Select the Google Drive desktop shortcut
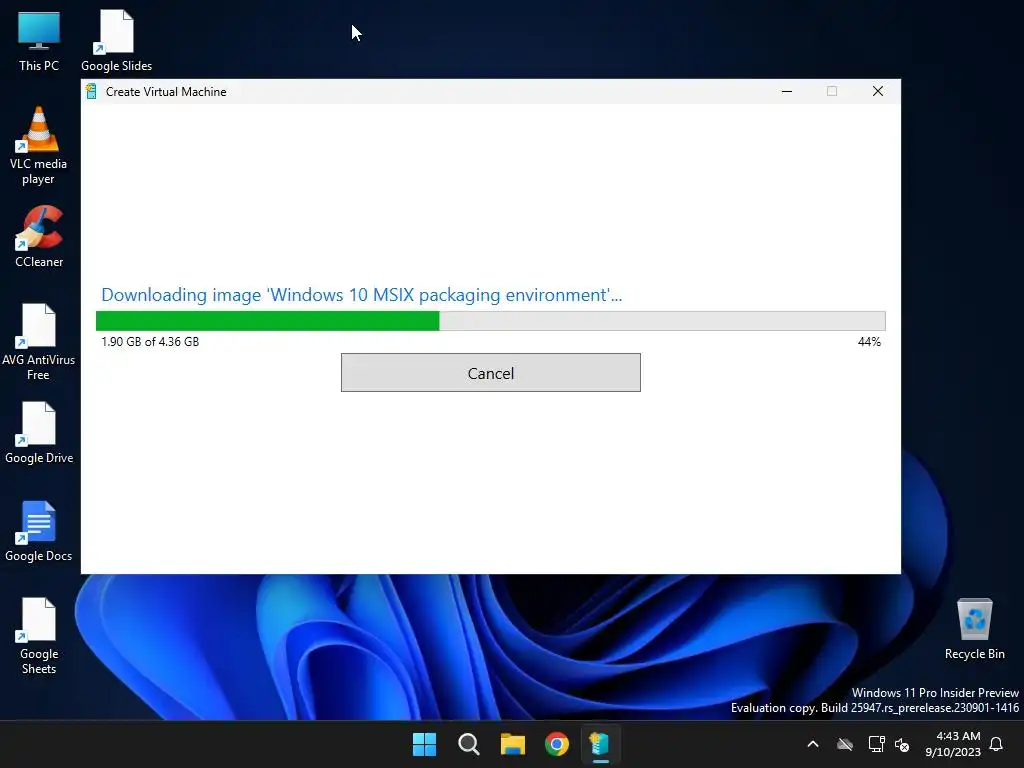This screenshot has height=768, width=1024. [x=39, y=433]
